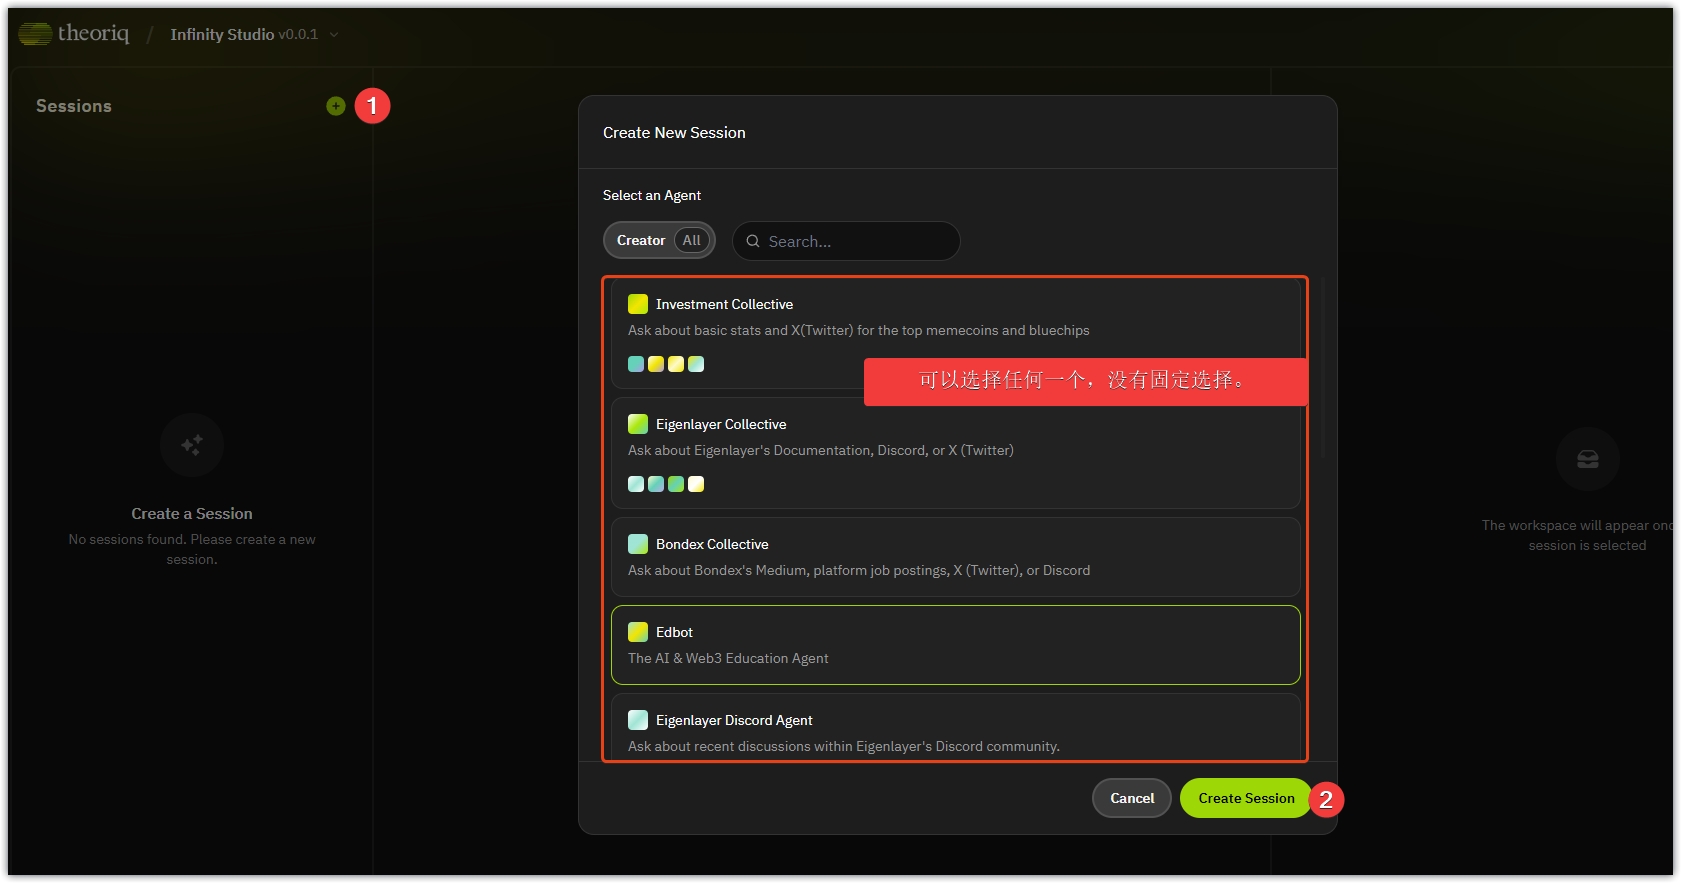Click the agent list scrollbar

coord(1323,370)
